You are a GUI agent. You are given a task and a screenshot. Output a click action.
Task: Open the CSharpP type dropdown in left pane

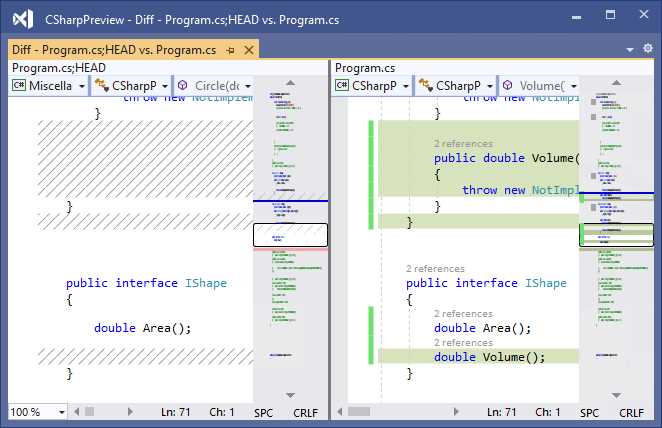tap(132, 86)
